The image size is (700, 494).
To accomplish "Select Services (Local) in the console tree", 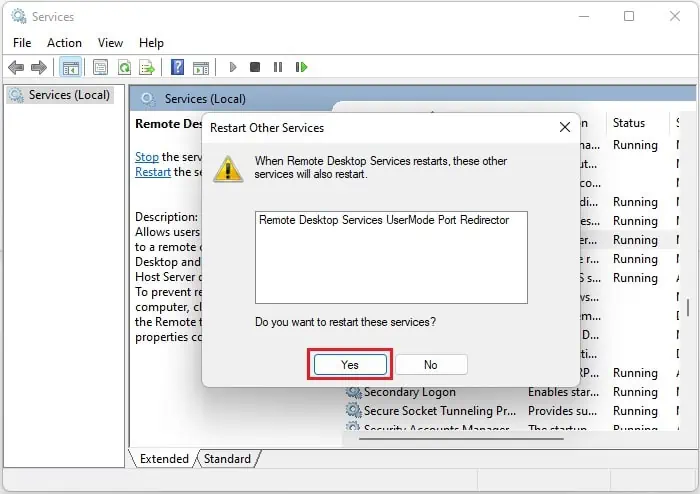I will (x=60, y=95).
